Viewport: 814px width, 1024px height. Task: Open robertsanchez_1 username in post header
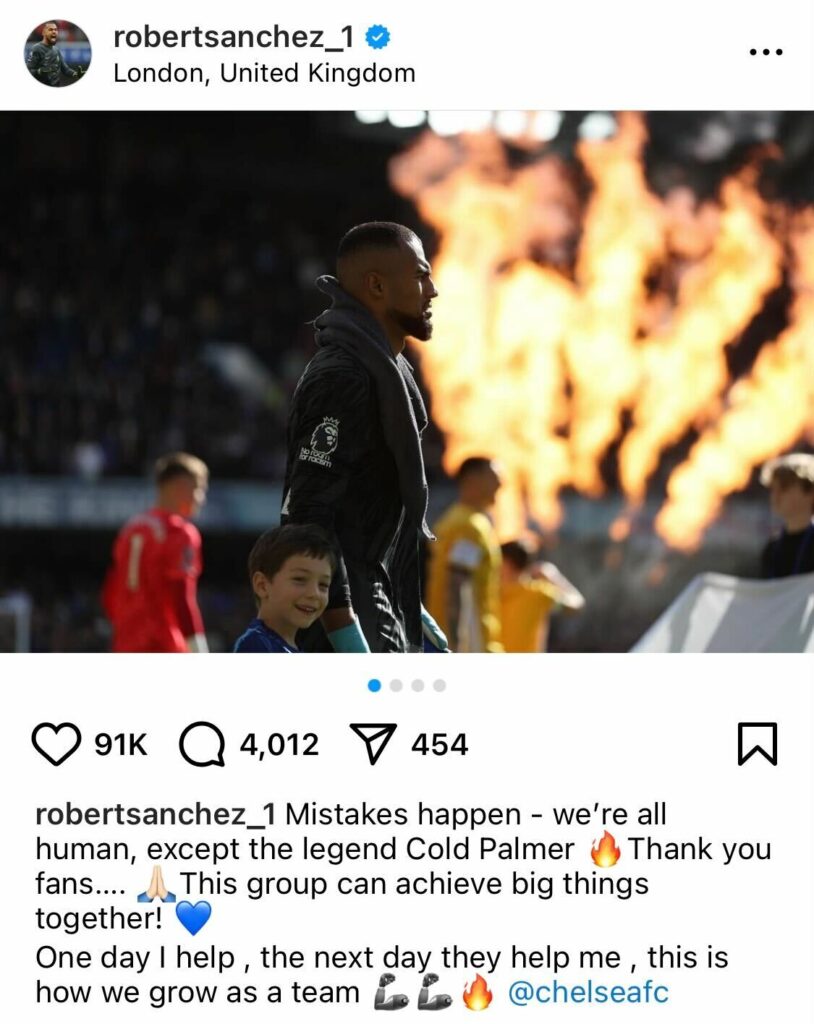tap(233, 37)
